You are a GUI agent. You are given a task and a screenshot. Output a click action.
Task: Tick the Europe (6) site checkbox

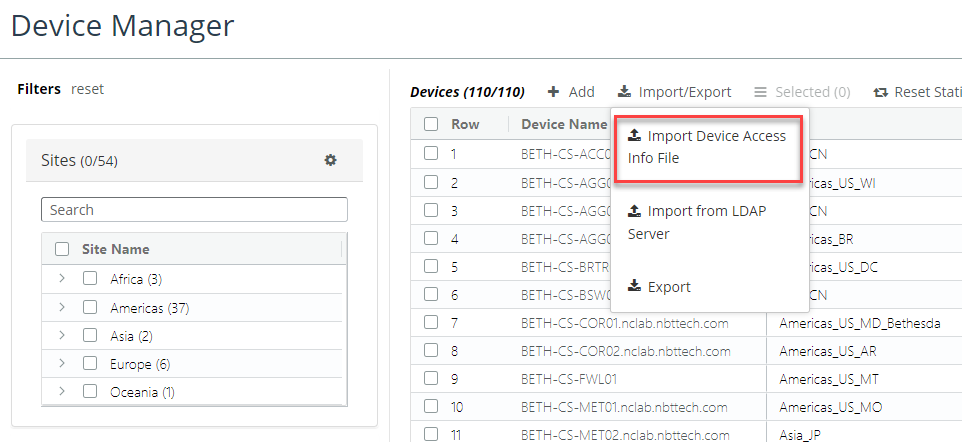tap(90, 364)
